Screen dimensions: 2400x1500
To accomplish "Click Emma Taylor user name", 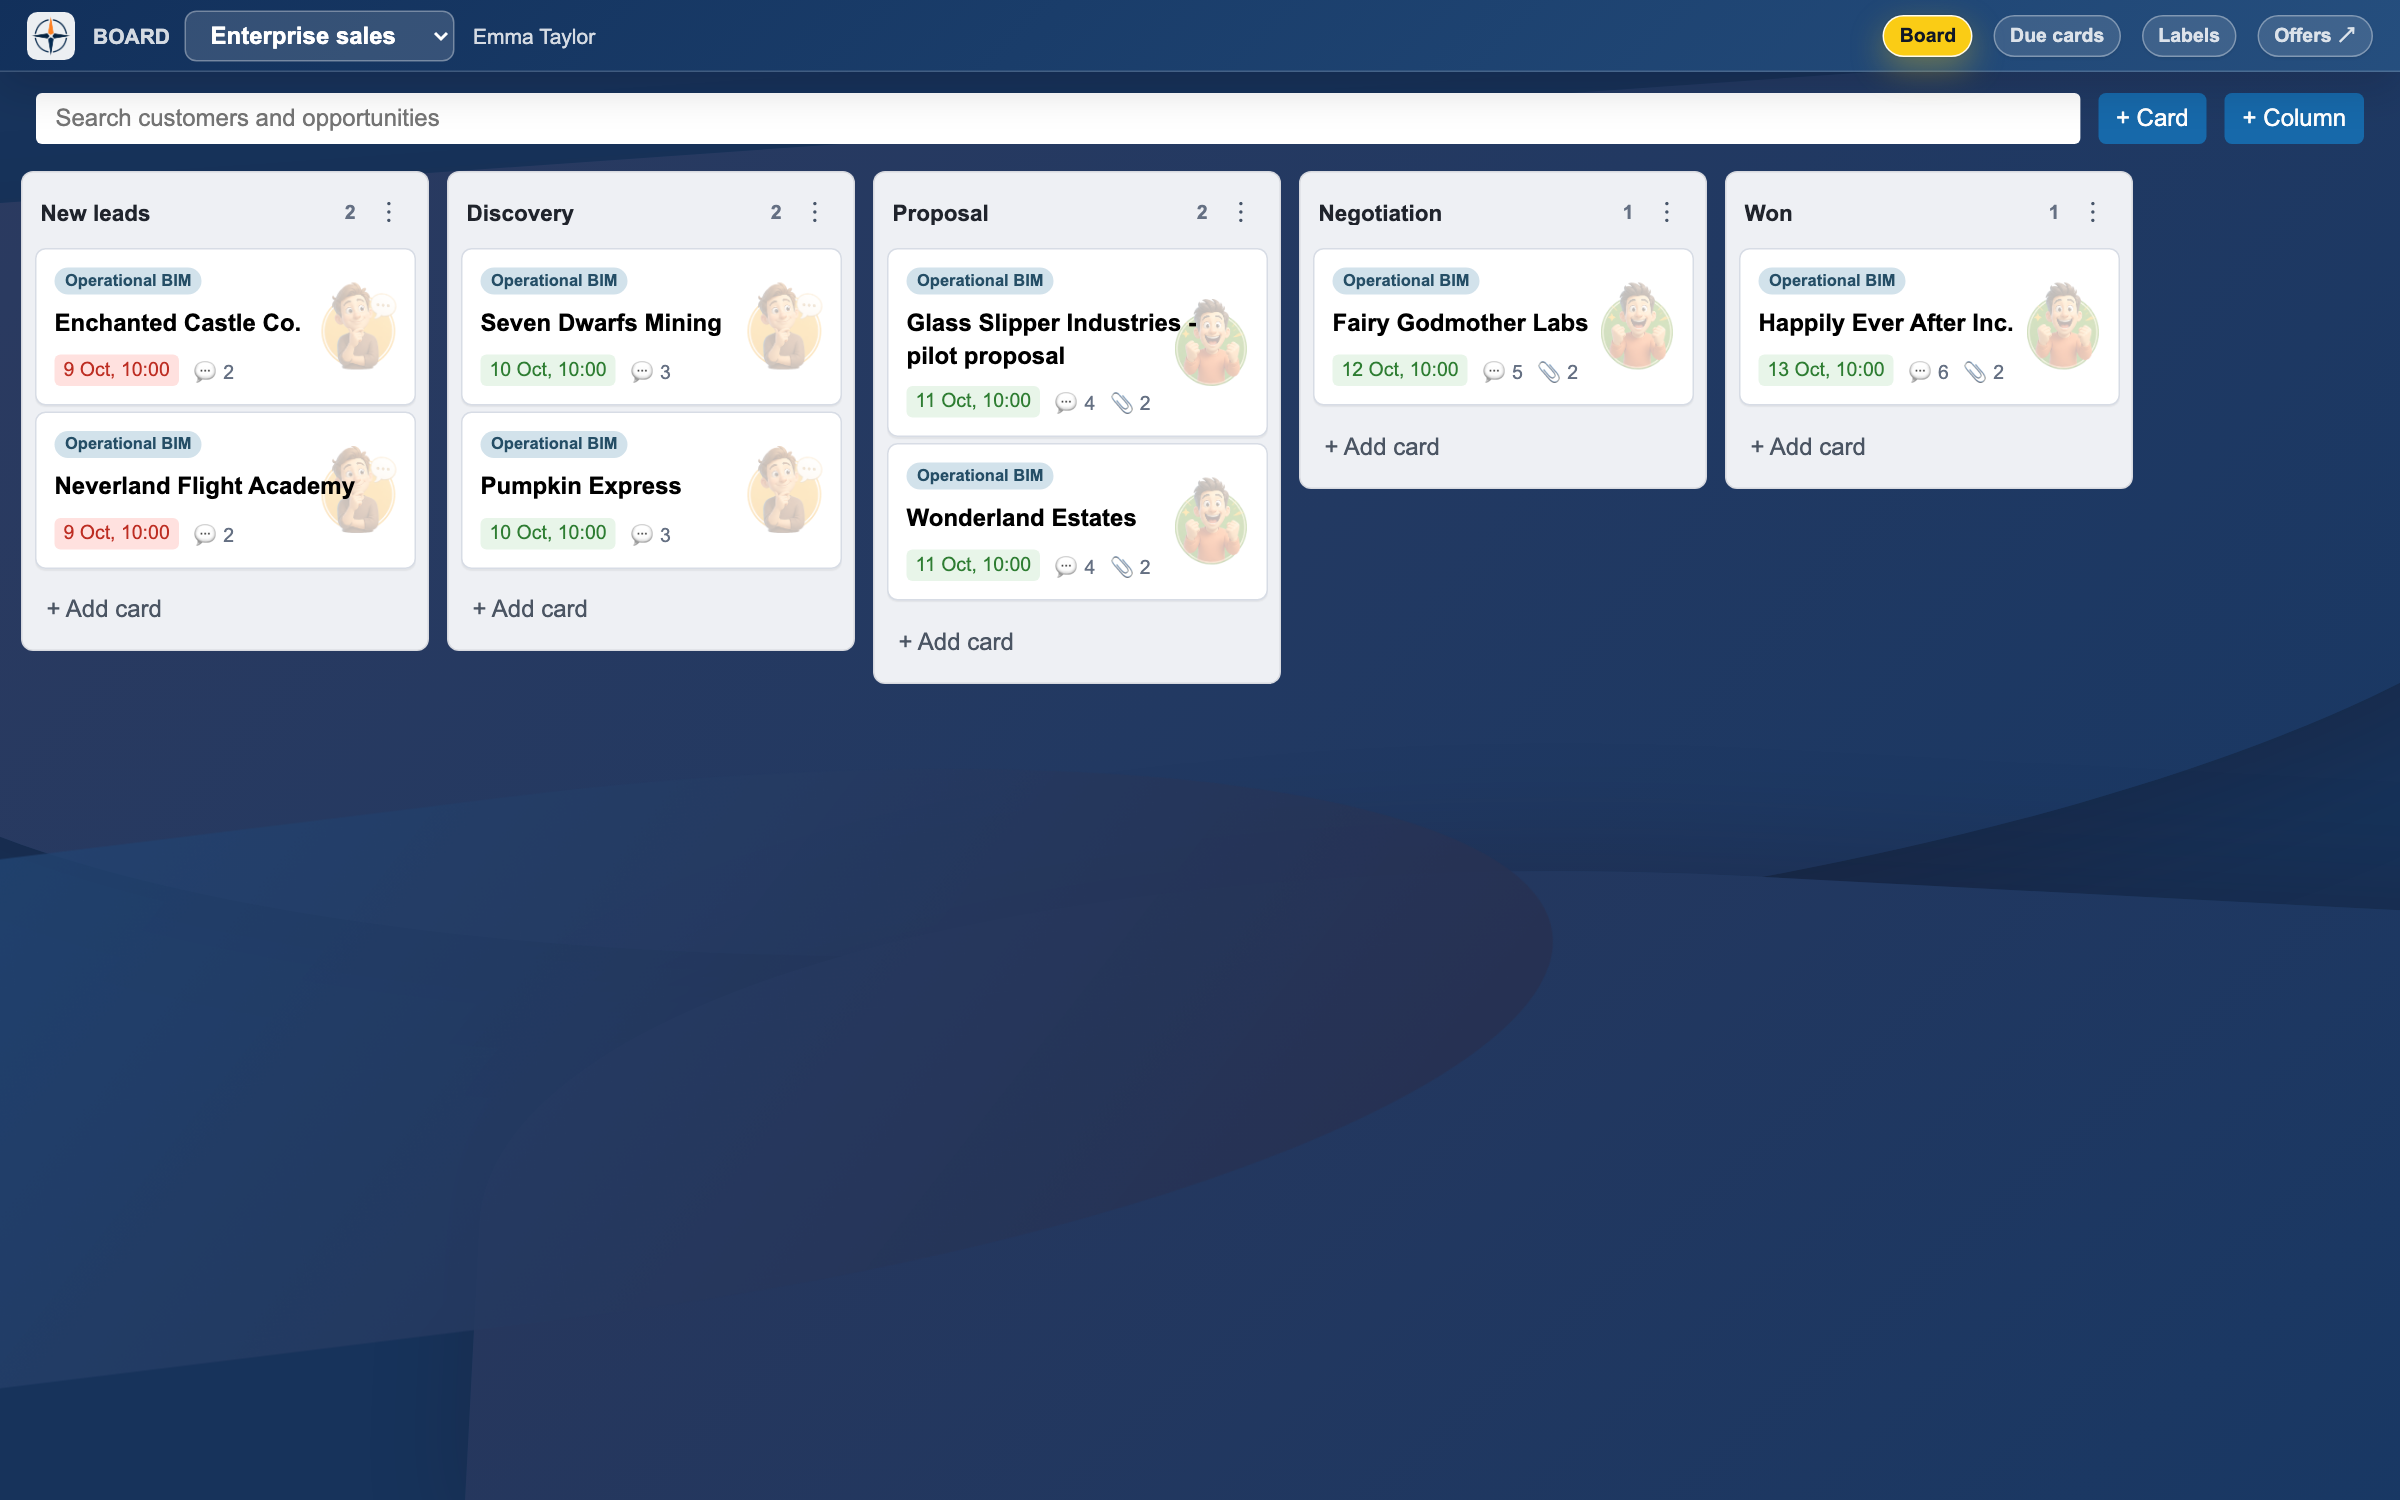I will (534, 37).
